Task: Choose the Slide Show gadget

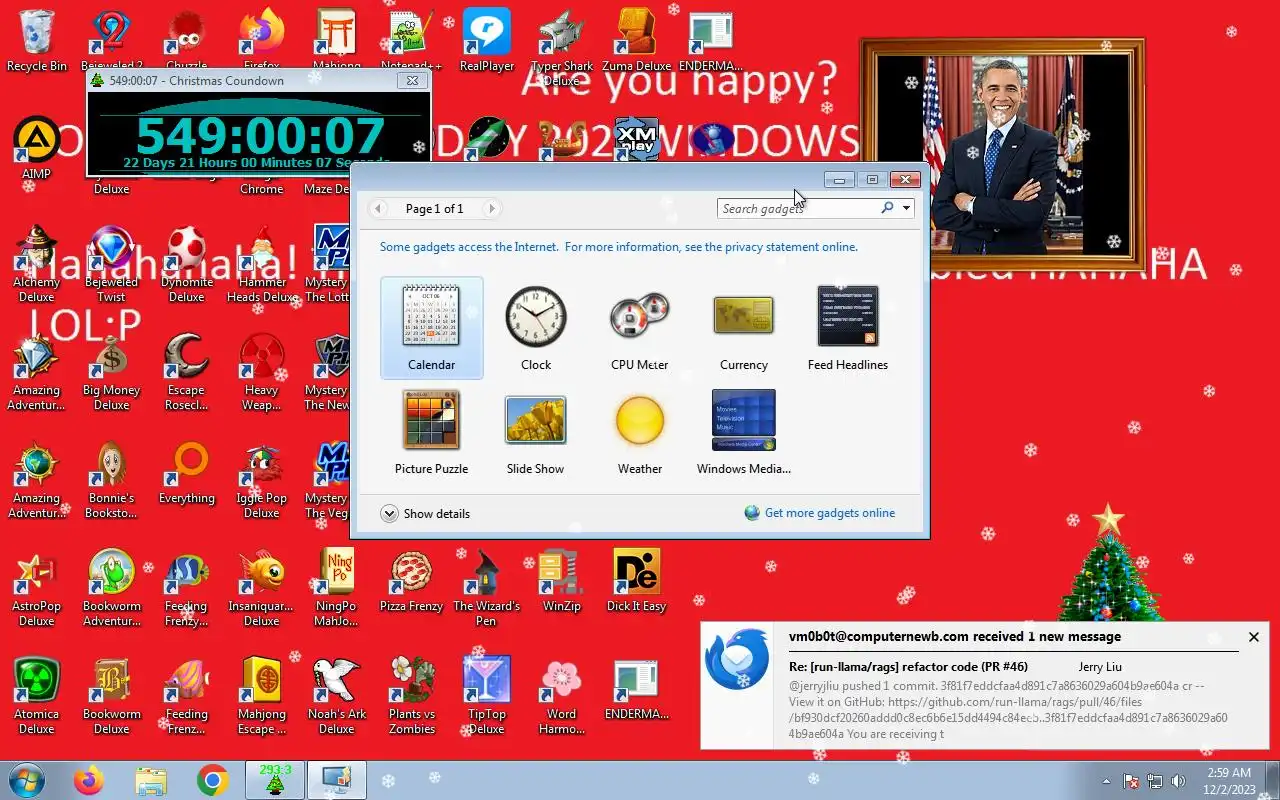Action: tap(536, 432)
